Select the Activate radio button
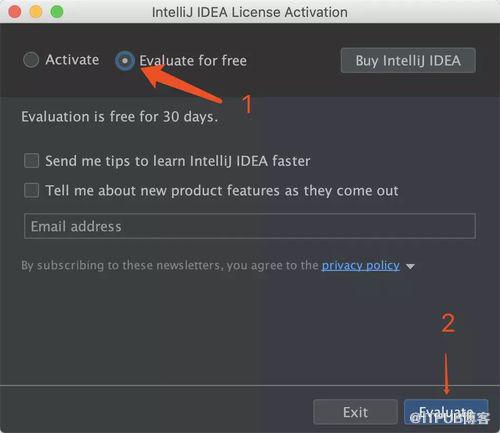This screenshot has width=500, height=433. (x=31, y=60)
